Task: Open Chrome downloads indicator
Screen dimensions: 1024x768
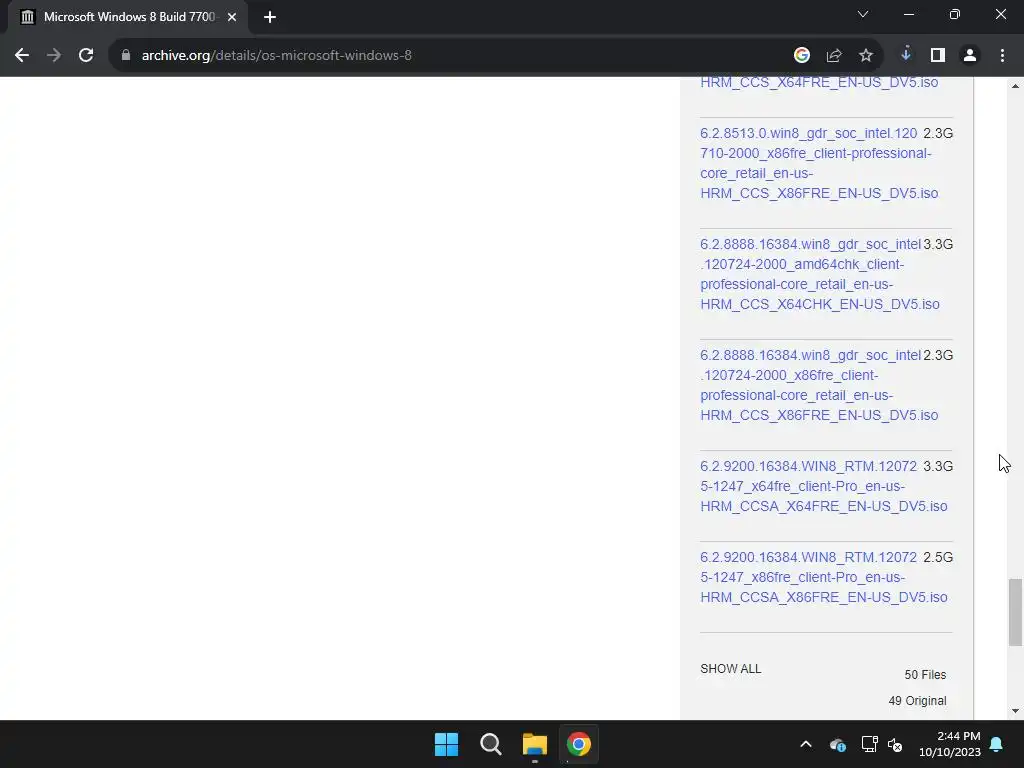Action: (x=906, y=55)
